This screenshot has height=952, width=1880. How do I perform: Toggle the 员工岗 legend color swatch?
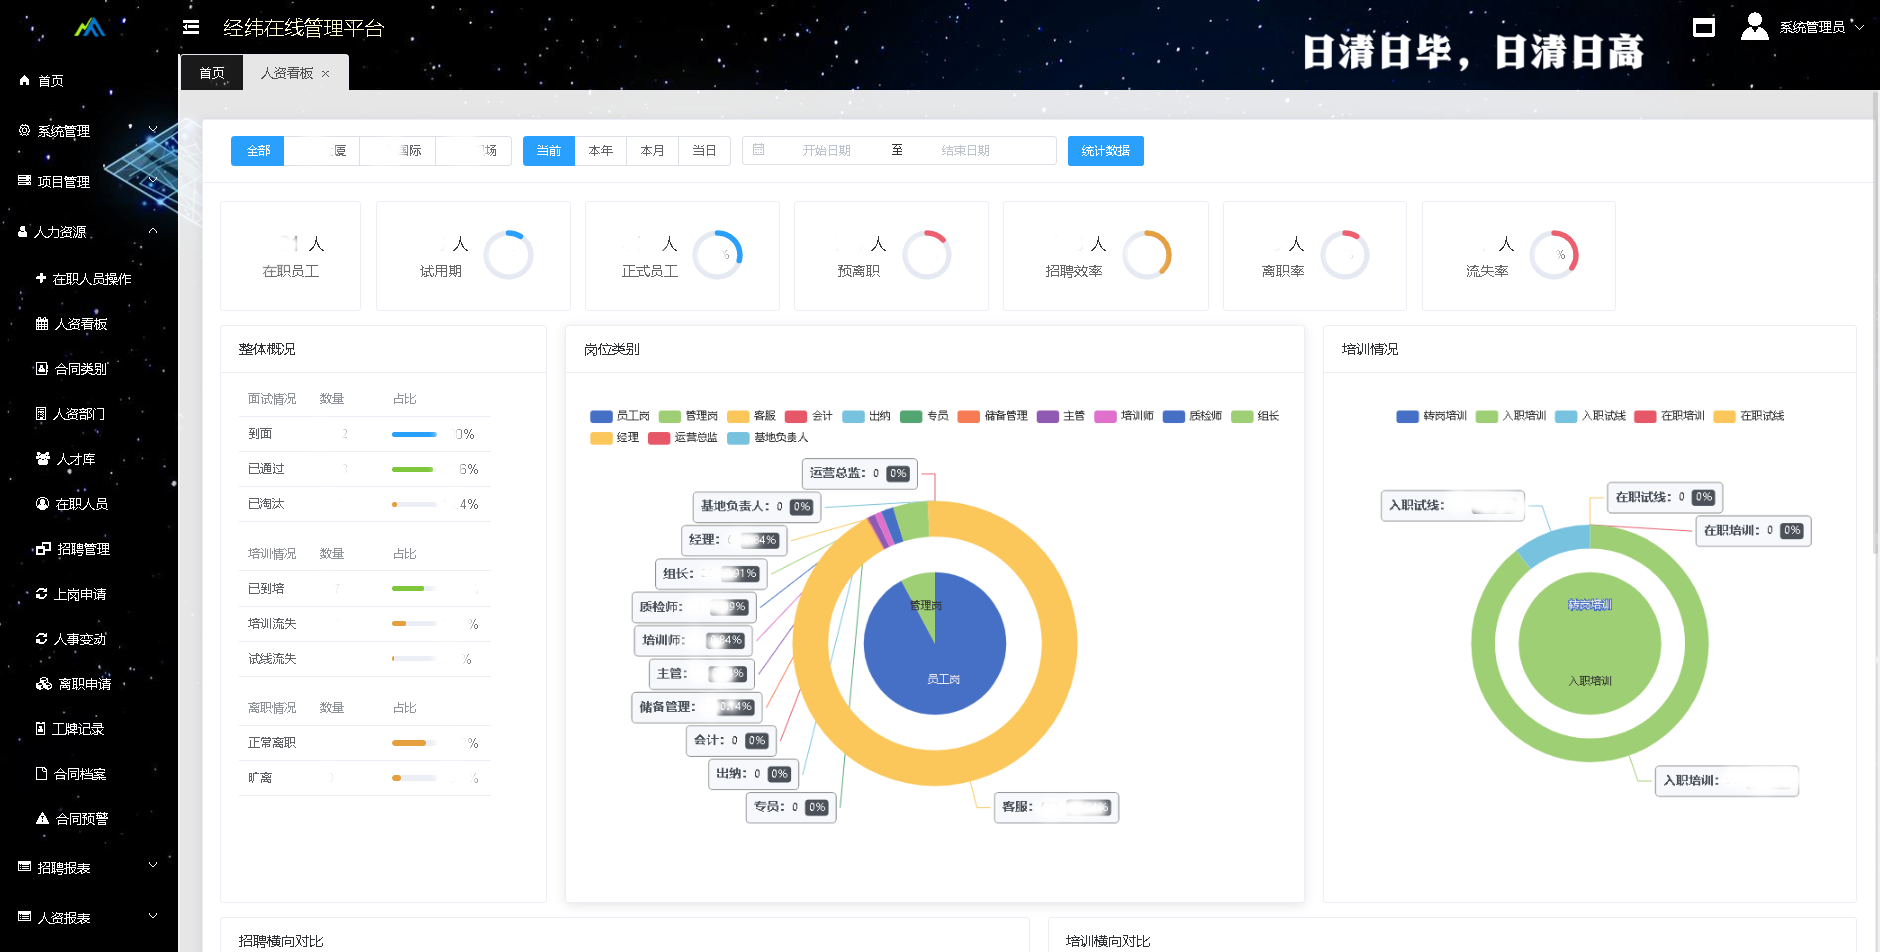coord(601,416)
